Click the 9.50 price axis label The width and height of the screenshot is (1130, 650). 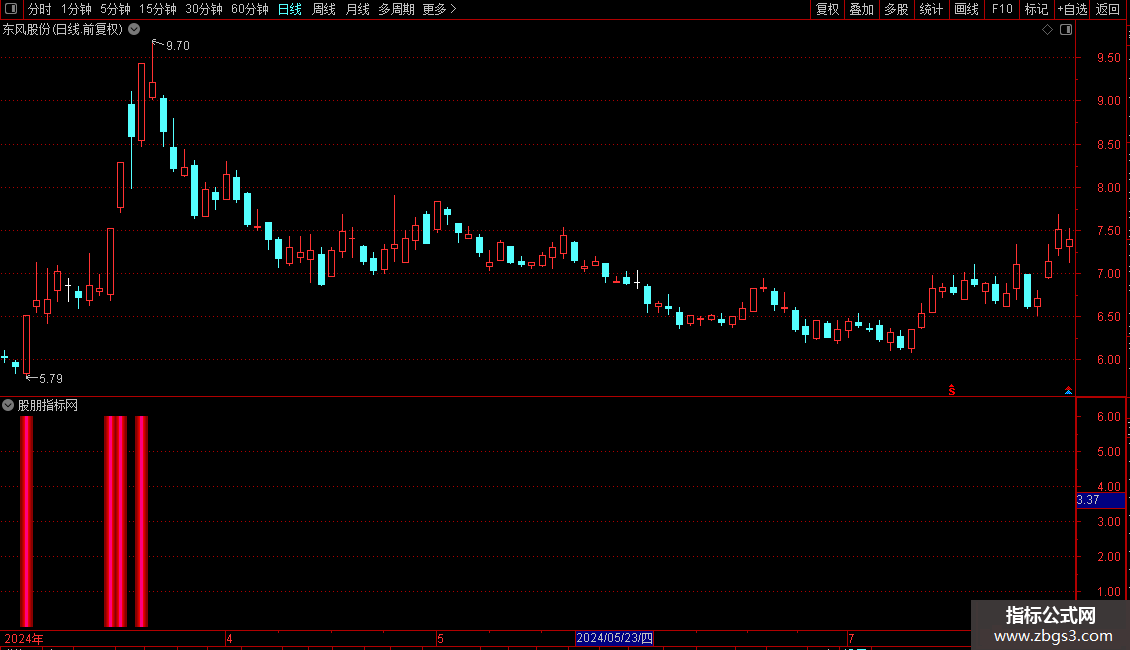click(x=1108, y=58)
